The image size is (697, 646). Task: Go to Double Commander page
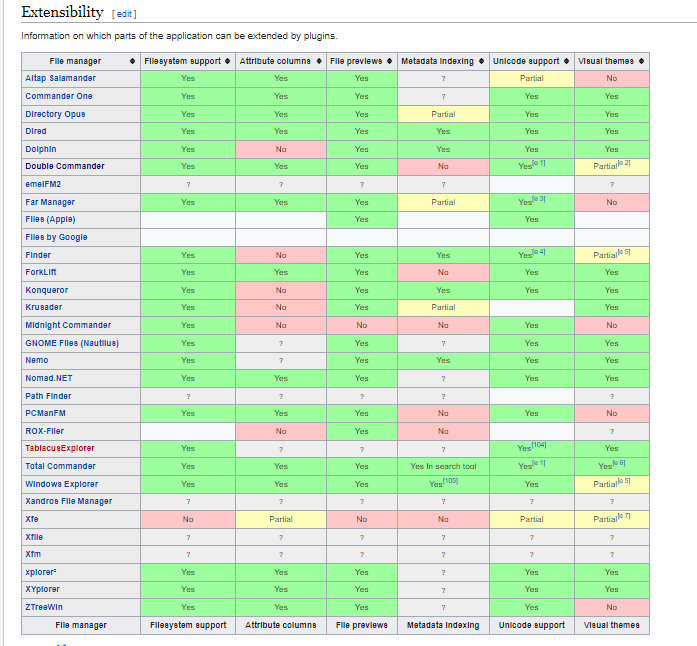coord(65,166)
